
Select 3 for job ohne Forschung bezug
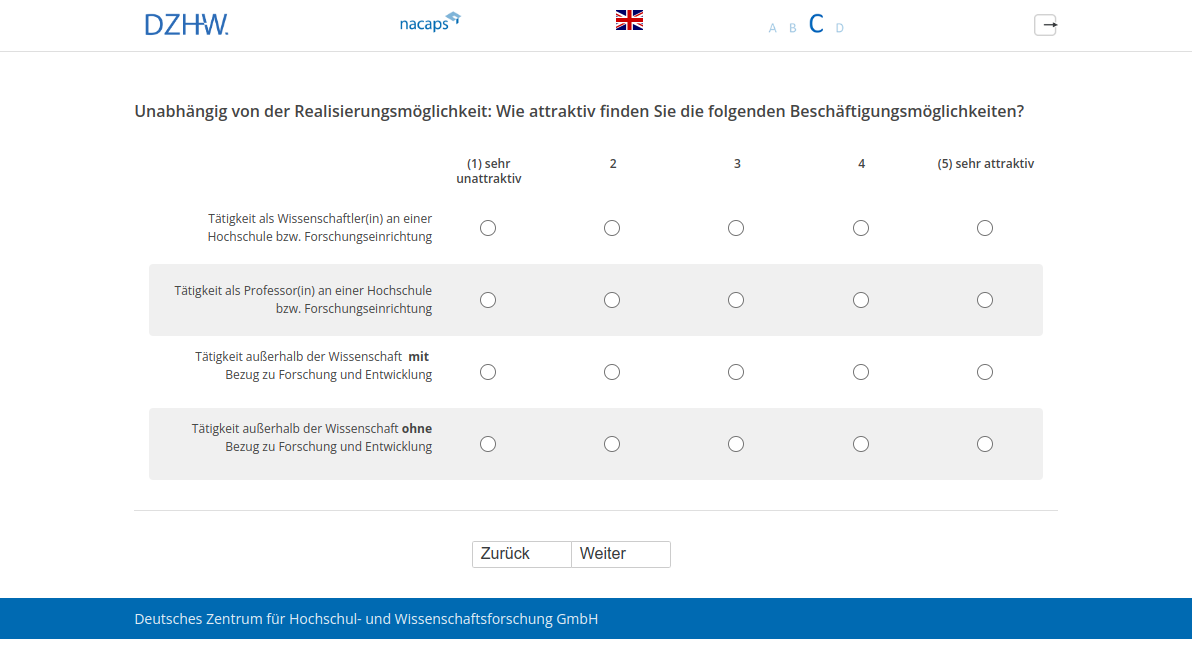pyautogui.click(x=736, y=444)
